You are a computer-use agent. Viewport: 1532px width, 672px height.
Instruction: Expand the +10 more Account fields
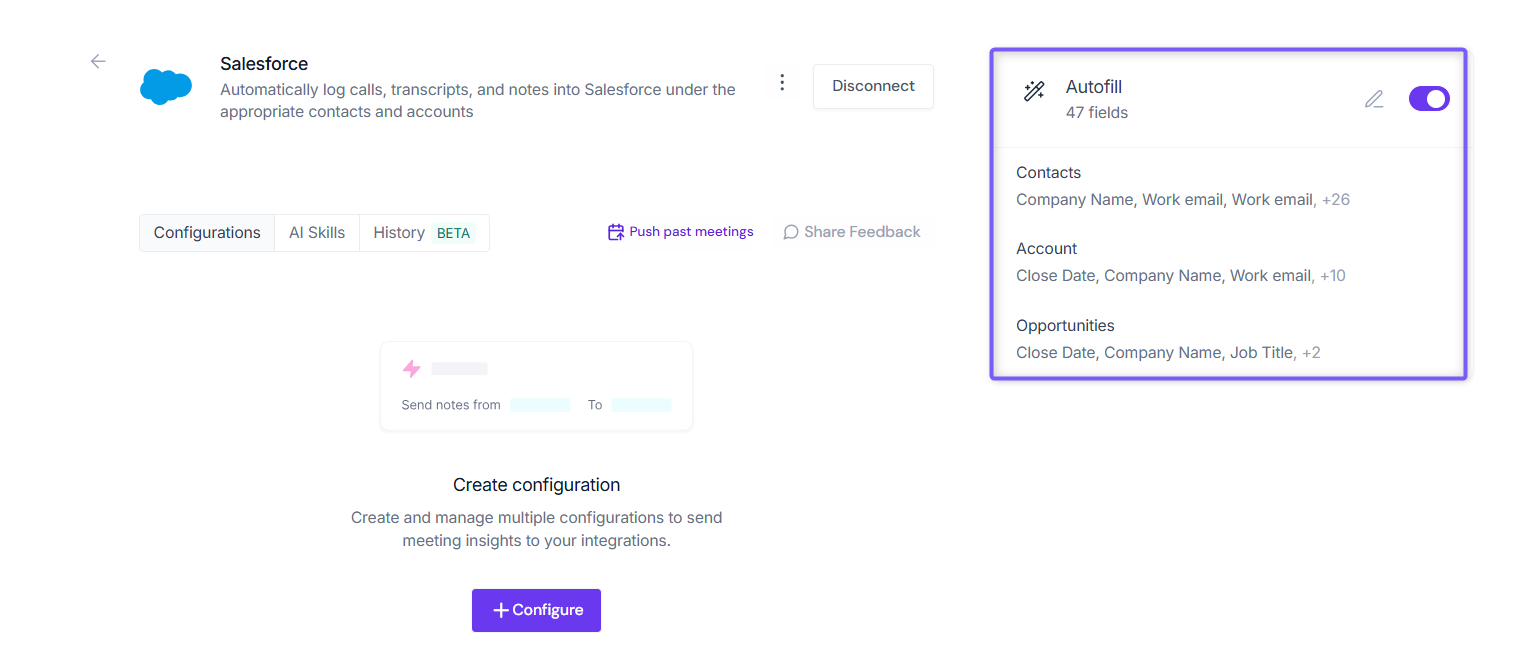(x=1333, y=276)
